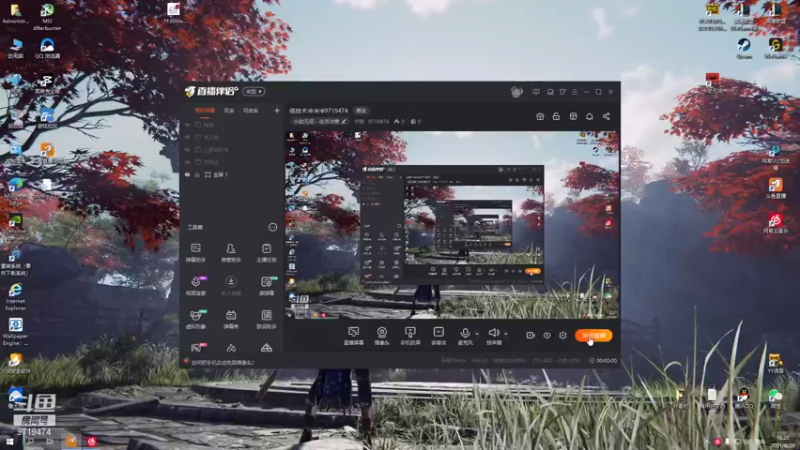Toggle eye of the topmost dimmed source row
The height and width of the screenshot is (450, 800).
coord(187,124)
